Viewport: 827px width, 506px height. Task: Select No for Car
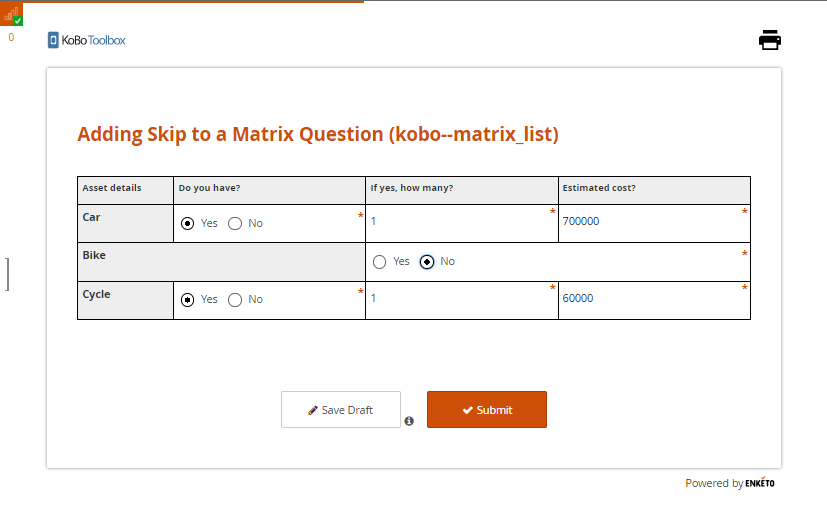point(235,224)
